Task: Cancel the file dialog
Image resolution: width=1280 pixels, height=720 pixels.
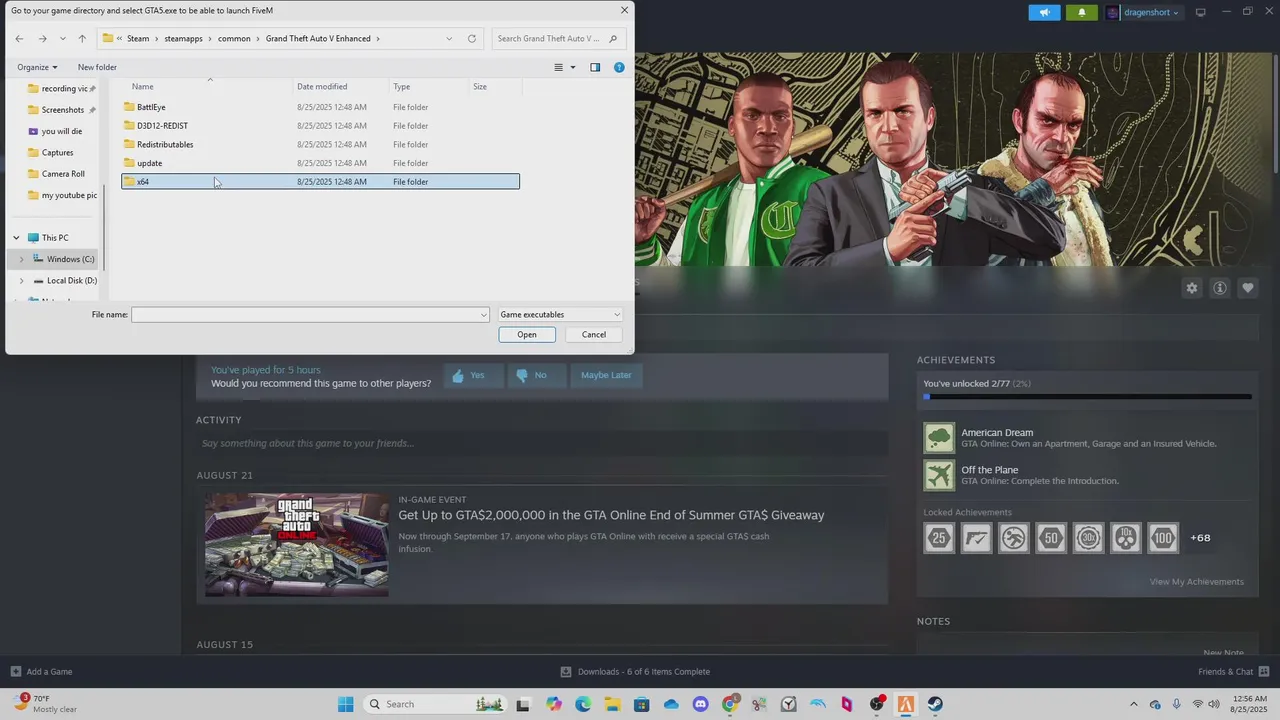Action: coord(594,335)
